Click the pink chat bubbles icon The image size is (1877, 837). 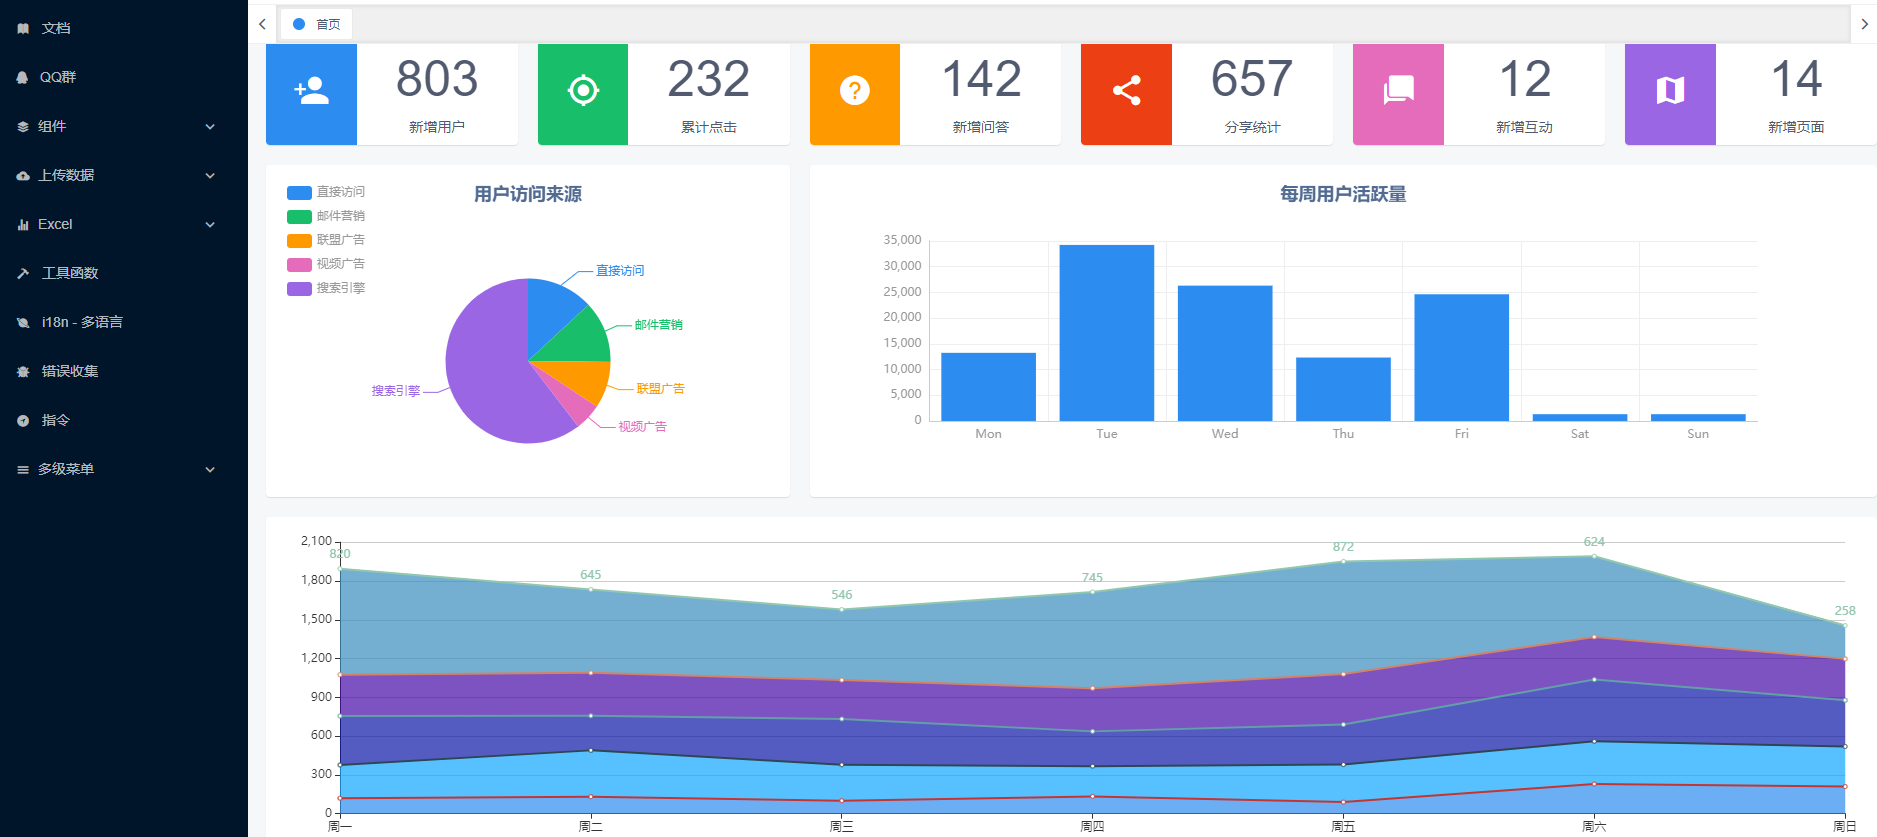click(x=1398, y=92)
